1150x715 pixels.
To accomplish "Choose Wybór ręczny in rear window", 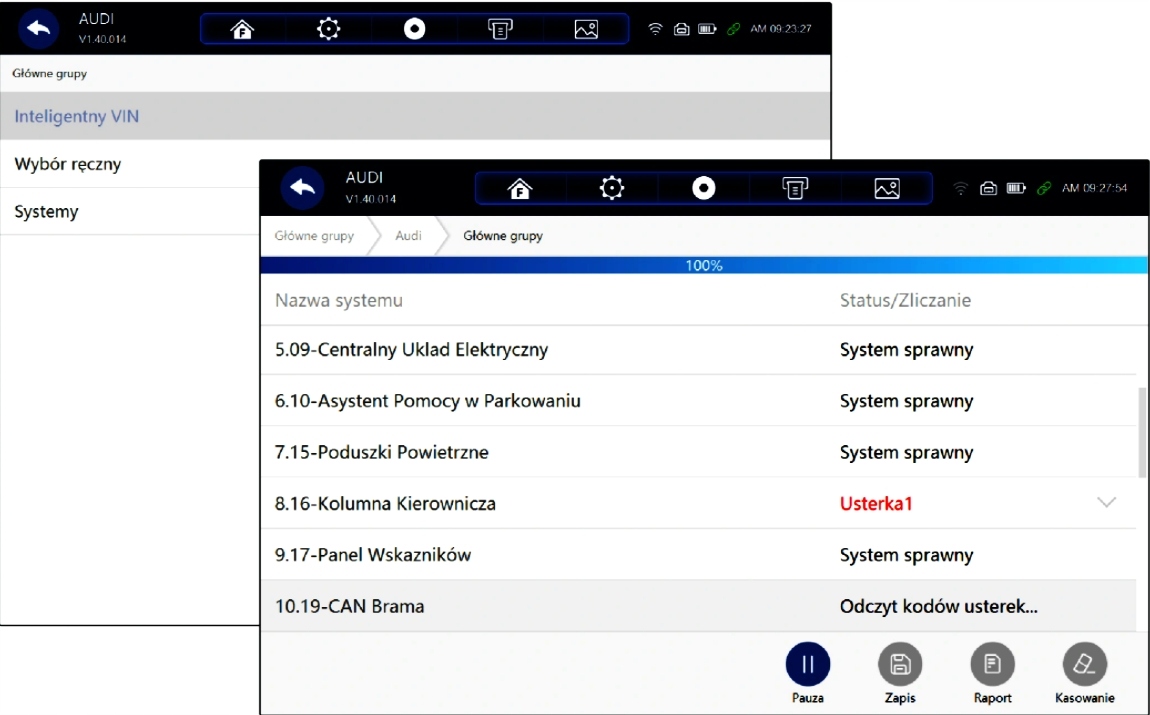I will pos(130,164).
